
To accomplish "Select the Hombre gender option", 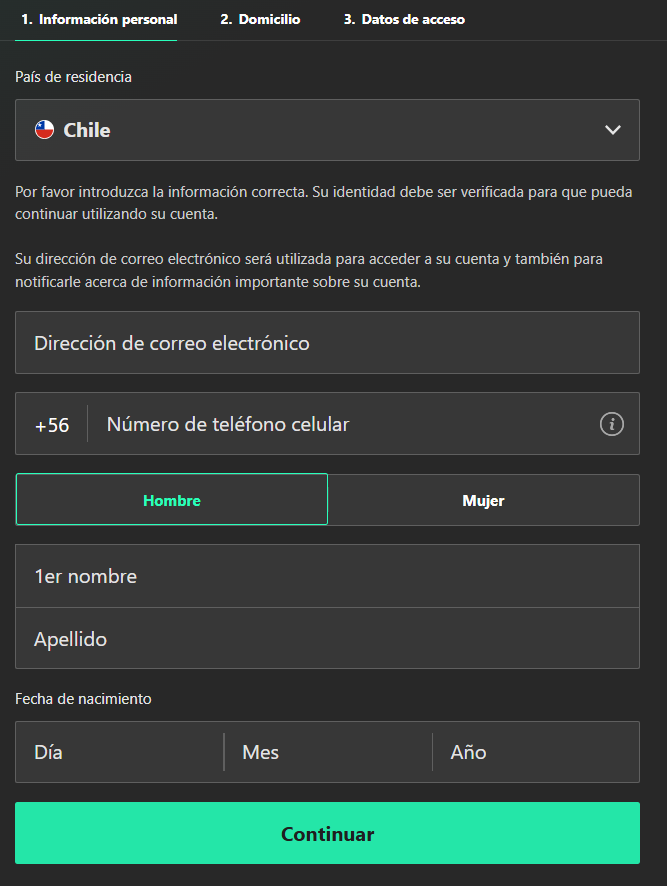I will coord(171,499).
